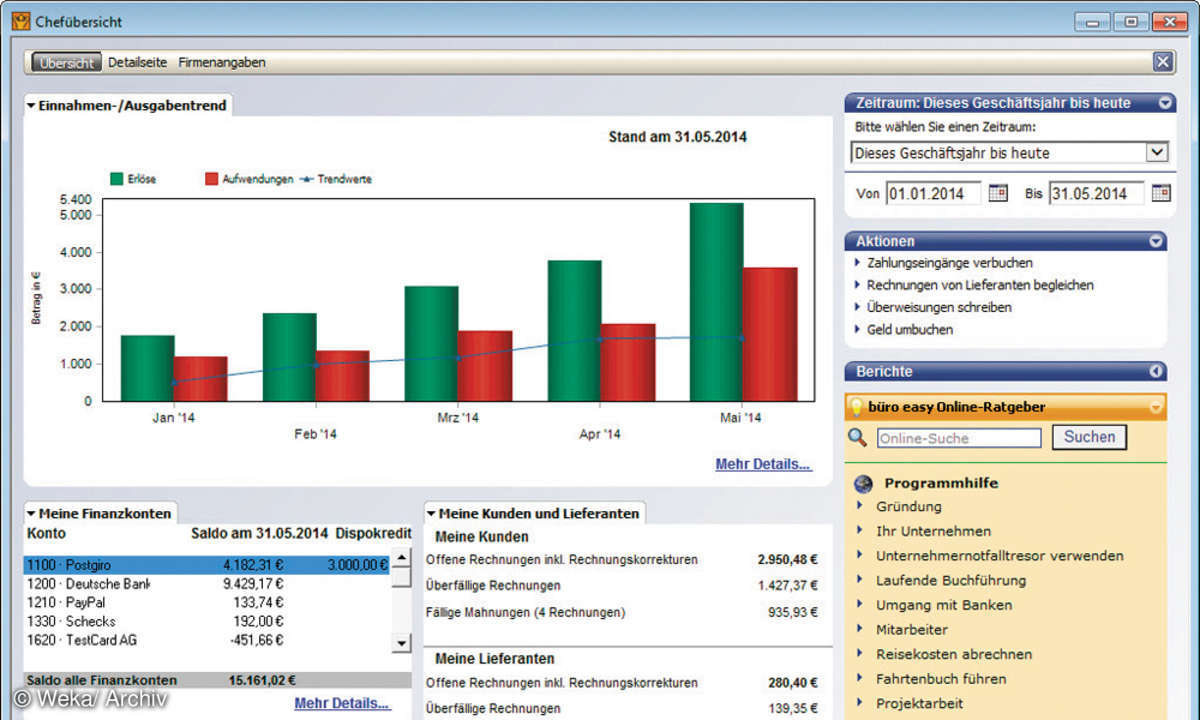The height and width of the screenshot is (720, 1200).
Task: Click Fällige Mahnungen (4 Rechnungen) row
Action: [x=622, y=612]
